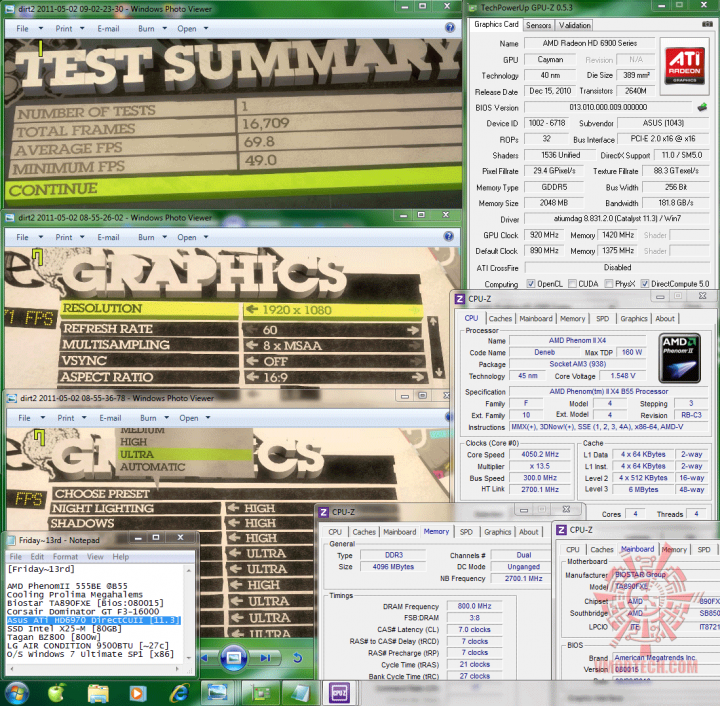The image size is (720, 706).
Task: Rotate photo with rotate arrow button
Action: pyautogui.click(x=297, y=658)
